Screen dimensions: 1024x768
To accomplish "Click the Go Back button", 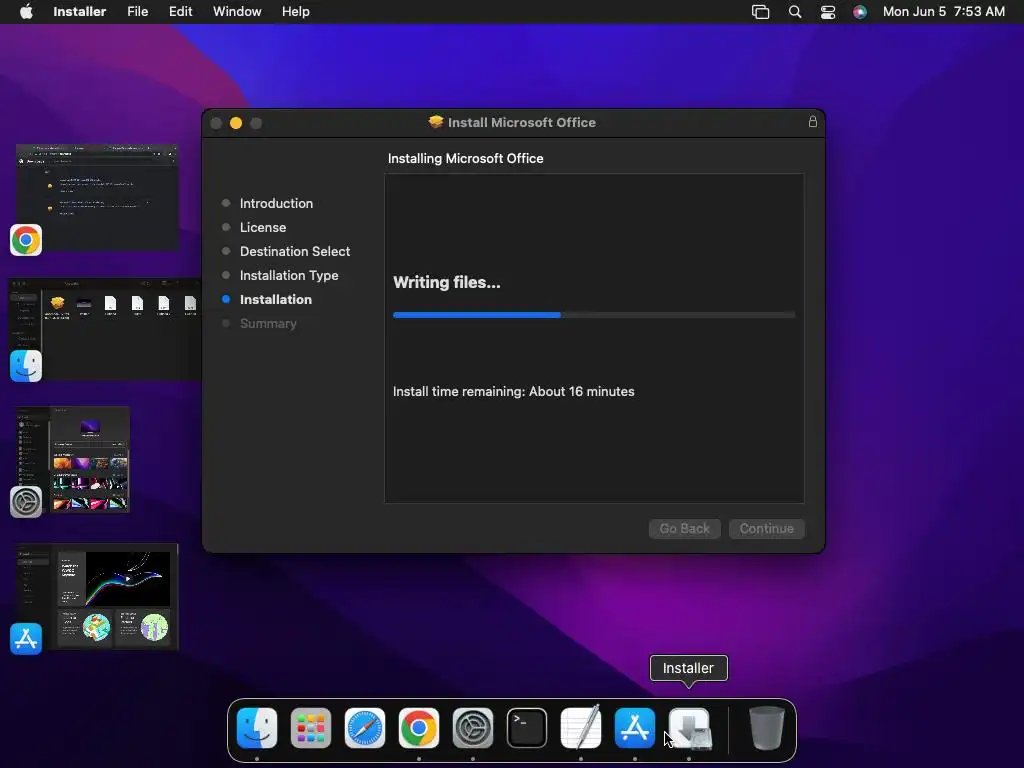I will [684, 528].
